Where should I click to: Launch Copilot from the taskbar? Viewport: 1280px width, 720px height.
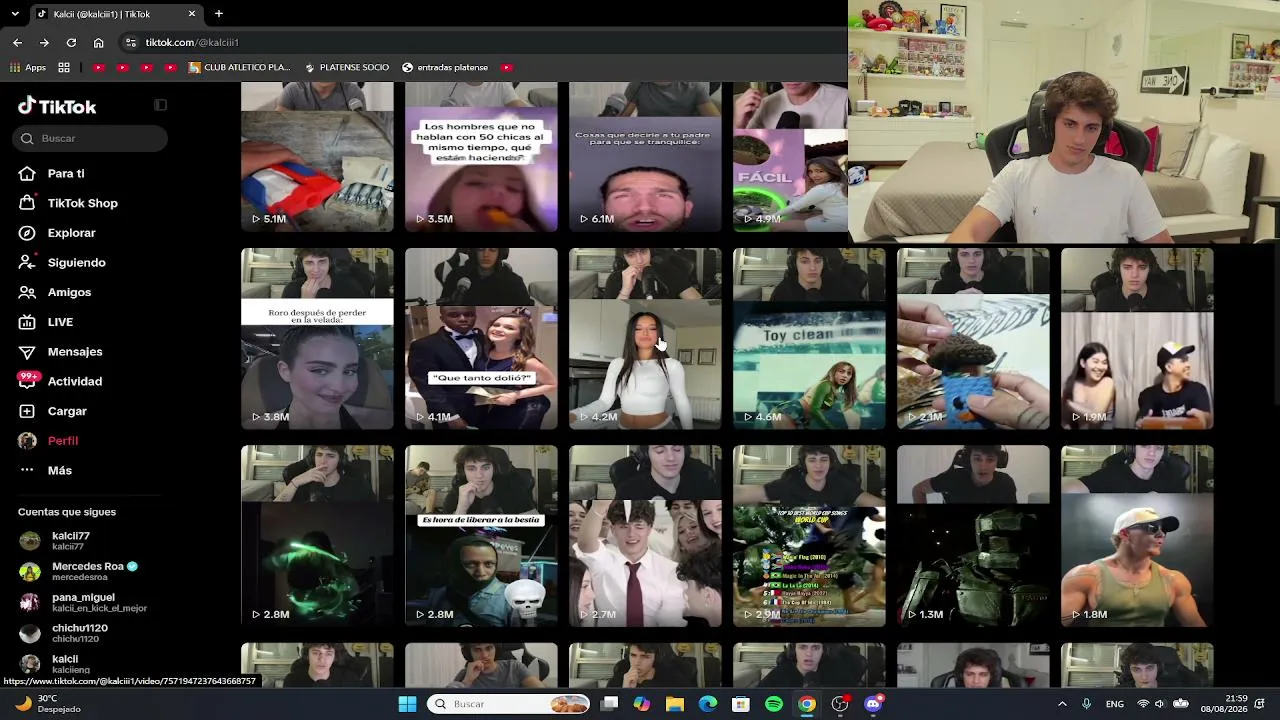click(x=642, y=704)
